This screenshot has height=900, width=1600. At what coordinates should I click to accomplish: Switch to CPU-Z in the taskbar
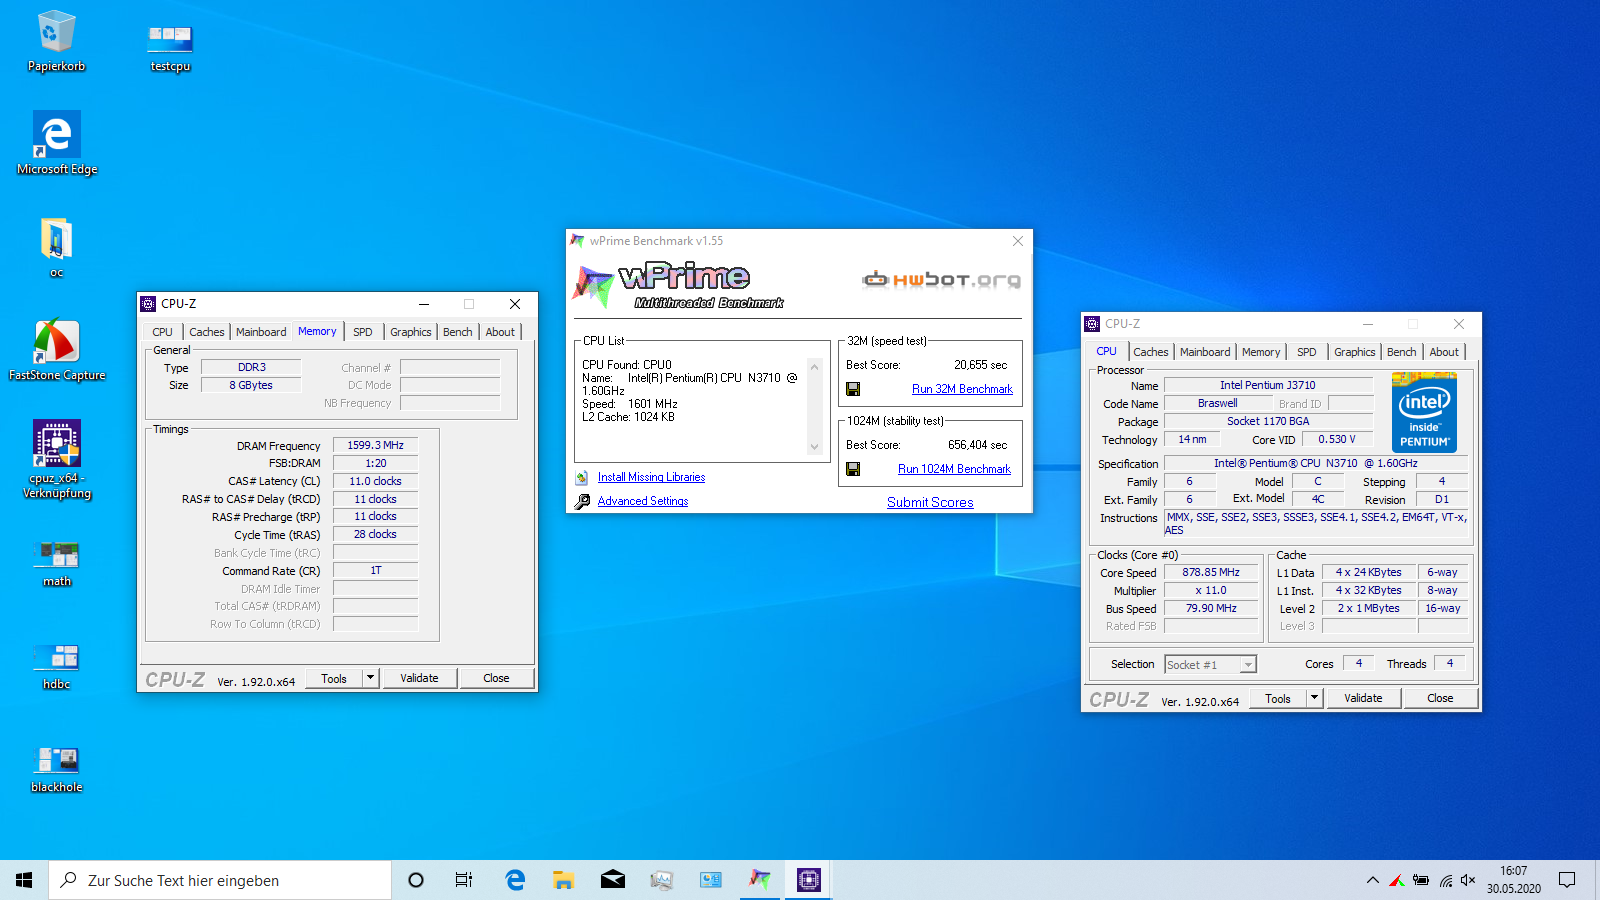[808, 880]
